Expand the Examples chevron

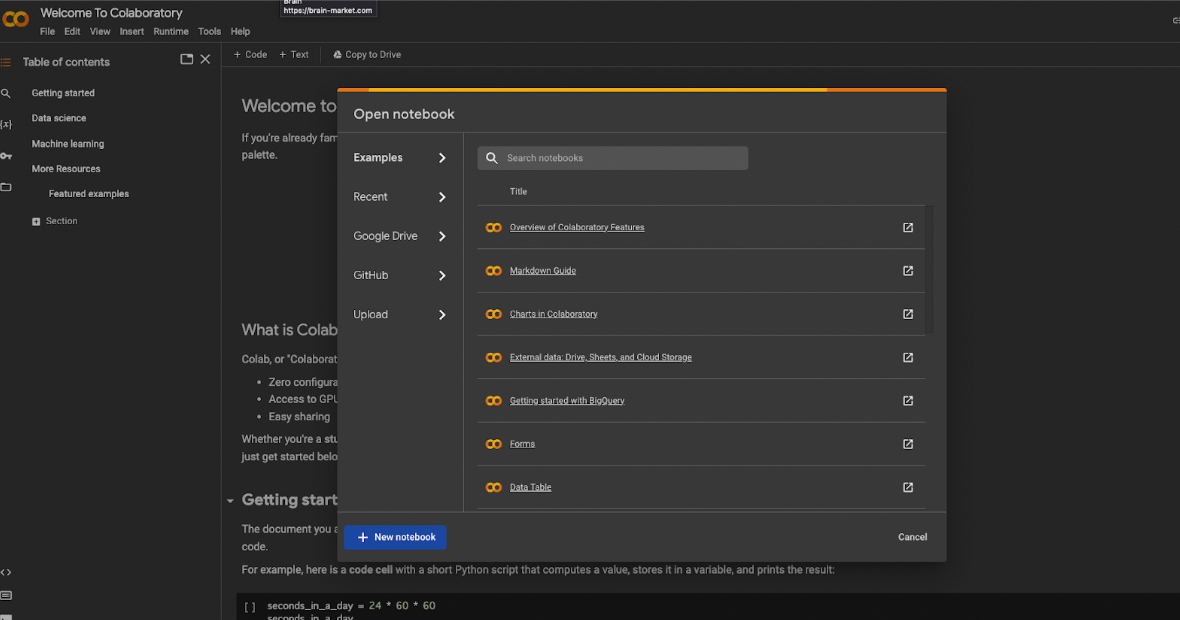click(x=442, y=158)
